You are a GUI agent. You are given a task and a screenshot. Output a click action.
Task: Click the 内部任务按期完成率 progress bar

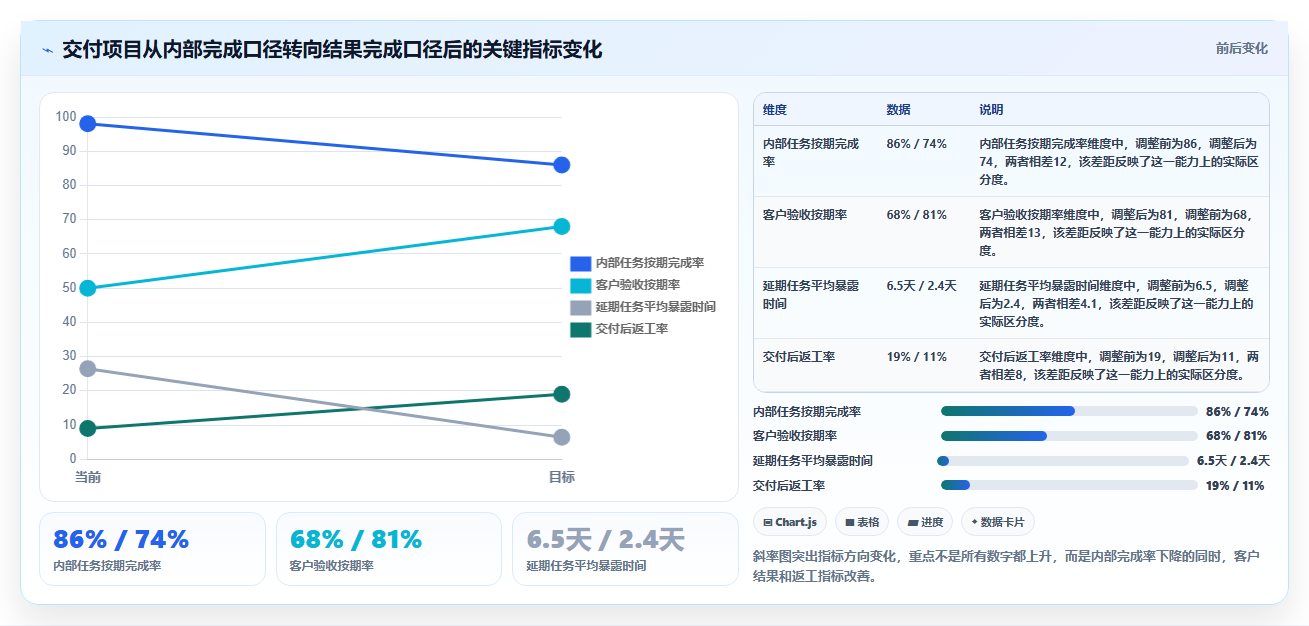tap(1069, 411)
